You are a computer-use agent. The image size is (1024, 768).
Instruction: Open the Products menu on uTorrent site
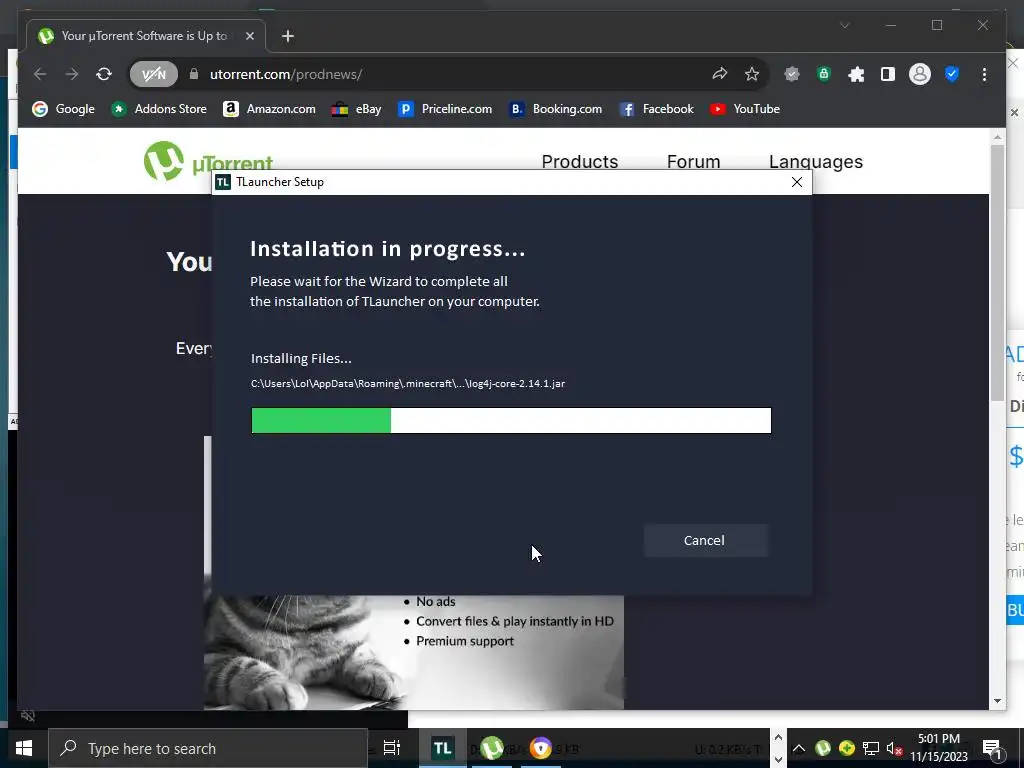click(580, 161)
